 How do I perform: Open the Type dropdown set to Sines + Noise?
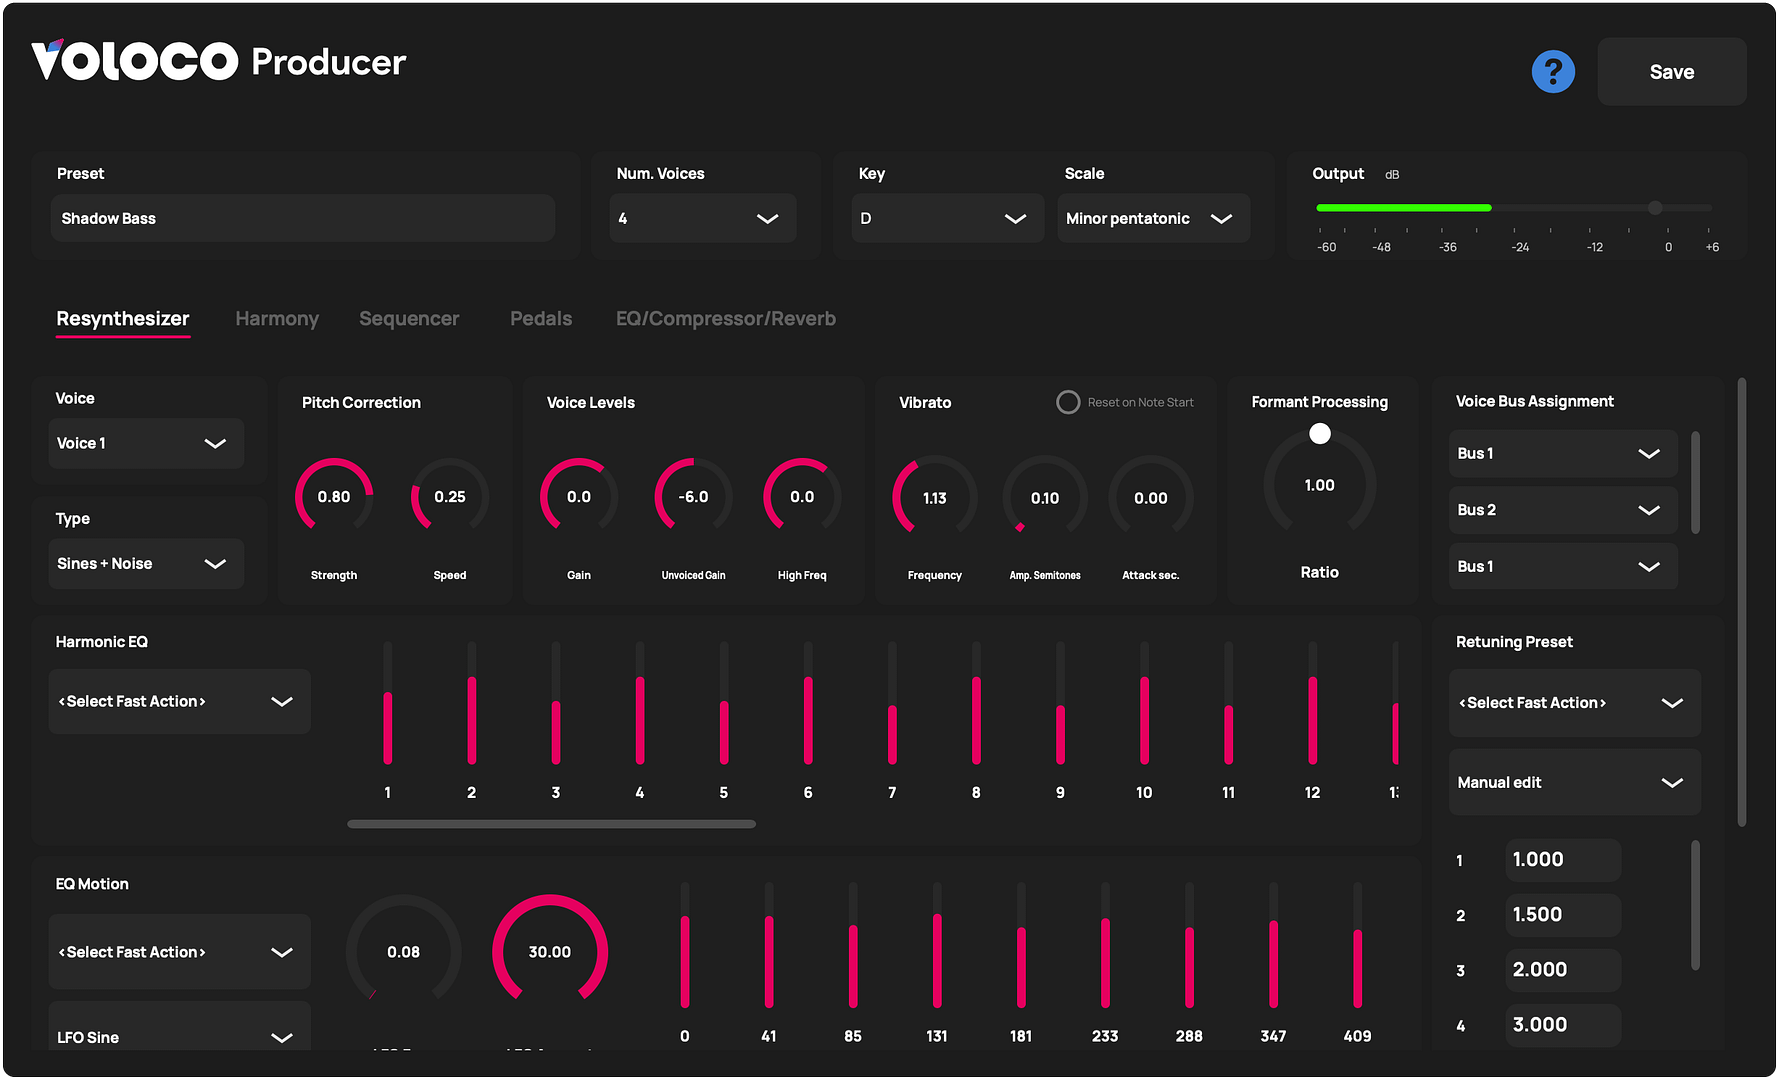click(146, 564)
